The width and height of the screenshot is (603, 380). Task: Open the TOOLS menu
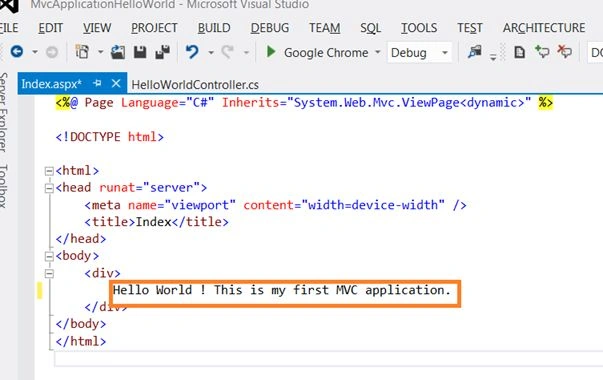click(x=419, y=28)
